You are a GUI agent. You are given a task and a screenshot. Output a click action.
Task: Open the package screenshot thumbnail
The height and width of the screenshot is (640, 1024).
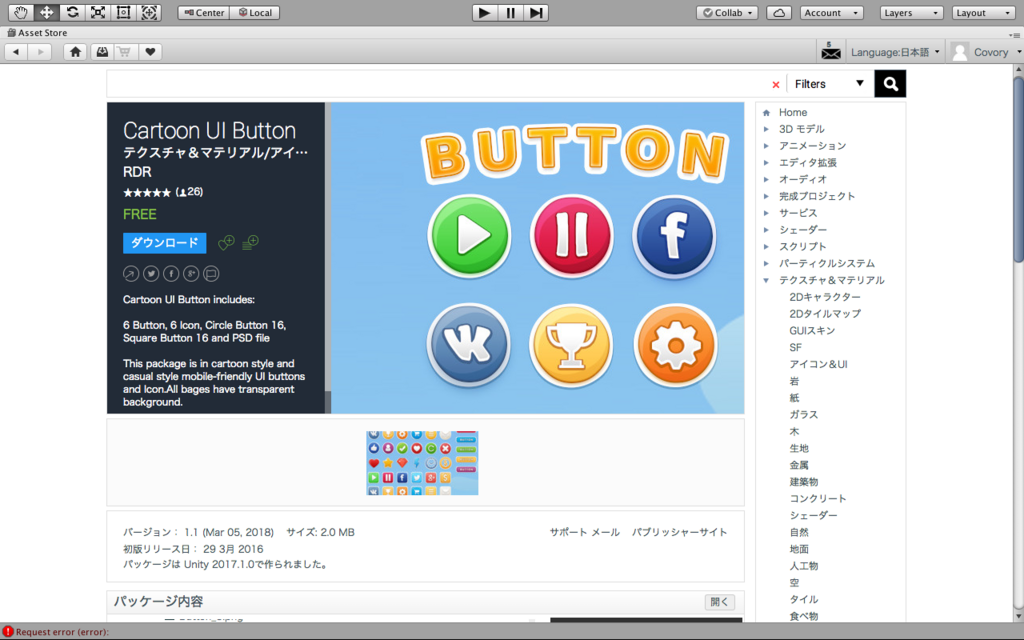coord(422,462)
